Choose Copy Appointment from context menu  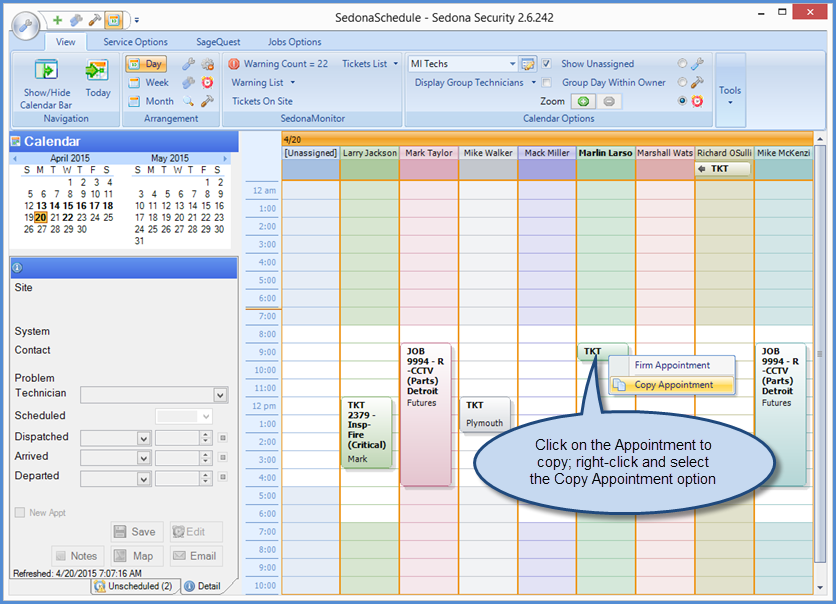(x=672, y=385)
